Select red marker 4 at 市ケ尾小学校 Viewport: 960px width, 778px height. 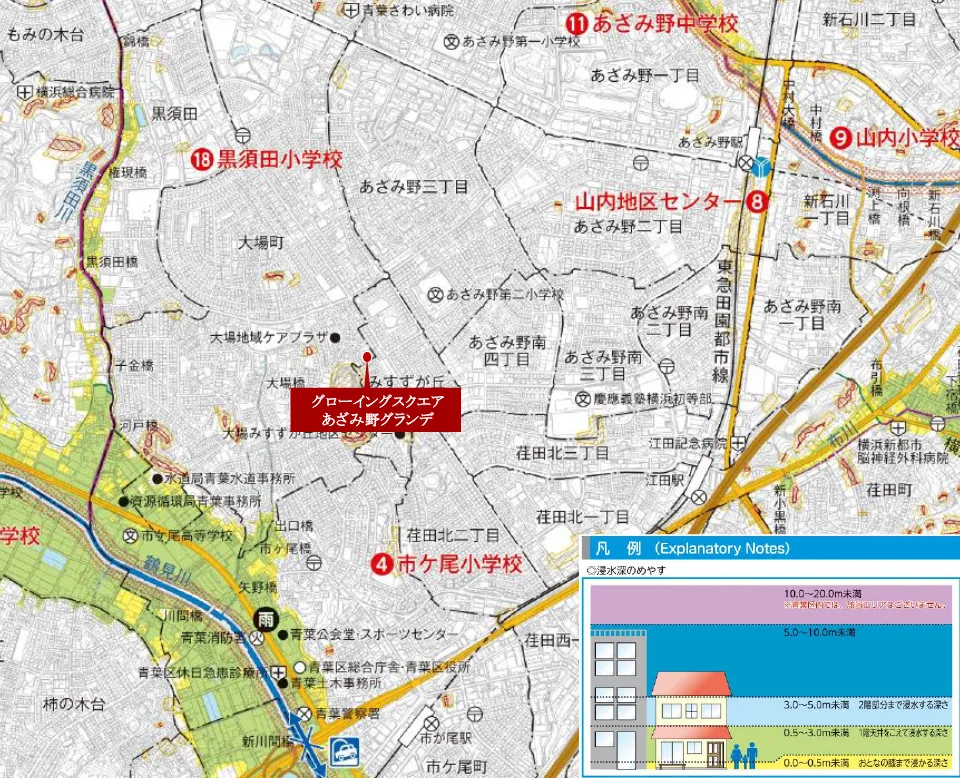(x=381, y=564)
